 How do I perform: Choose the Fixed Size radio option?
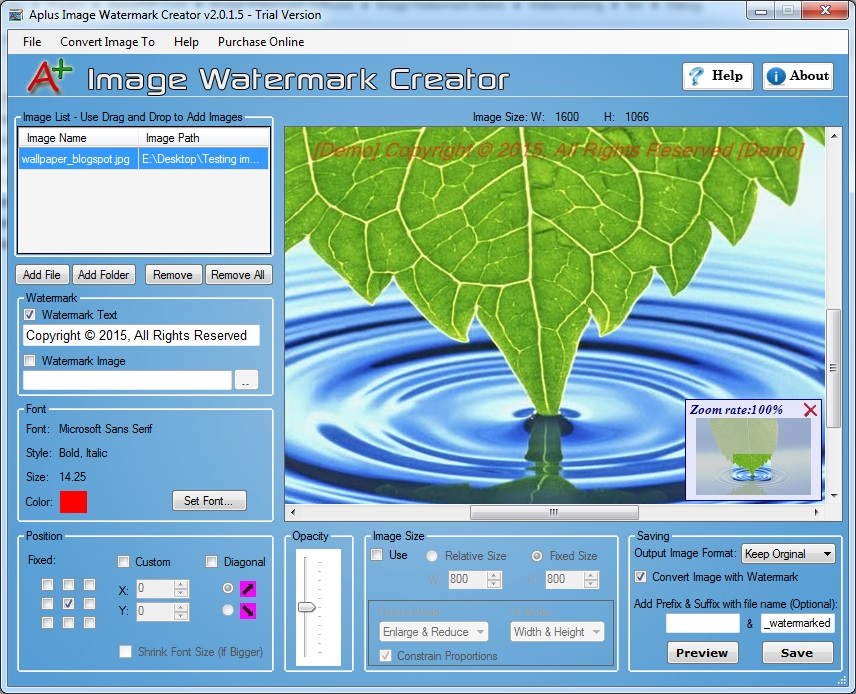pyautogui.click(x=537, y=556)
